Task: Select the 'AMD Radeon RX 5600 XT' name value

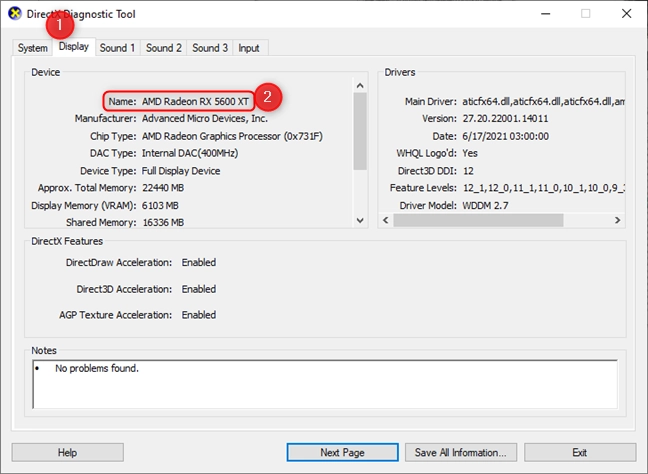Action: 195,101
